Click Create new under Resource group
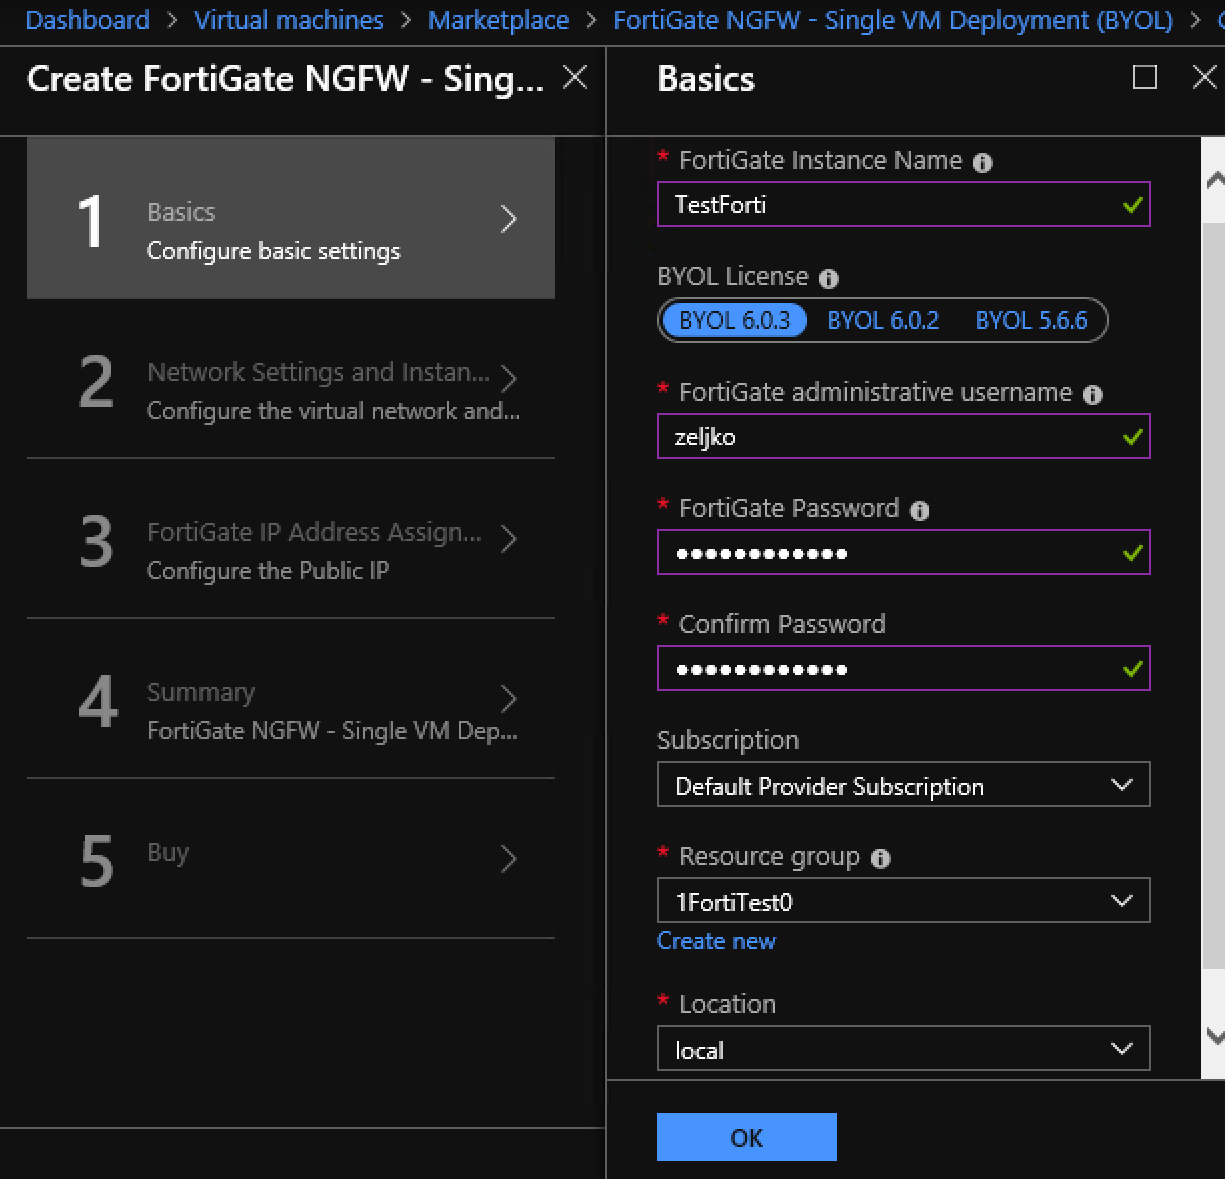The image size is (1225, 1179). 716,941
